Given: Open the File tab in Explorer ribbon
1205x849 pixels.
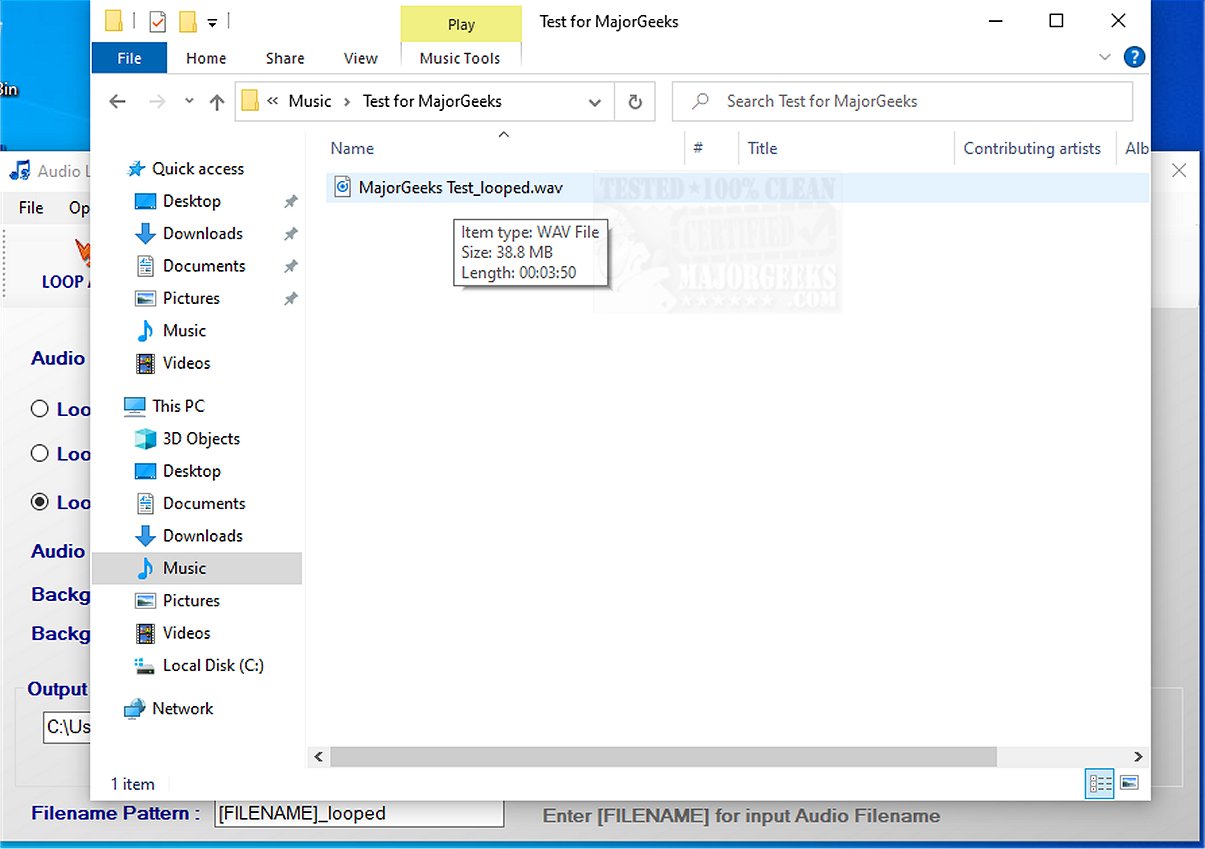Looking at the screenshot, I should pyautogui.click(x=129, y=58).
